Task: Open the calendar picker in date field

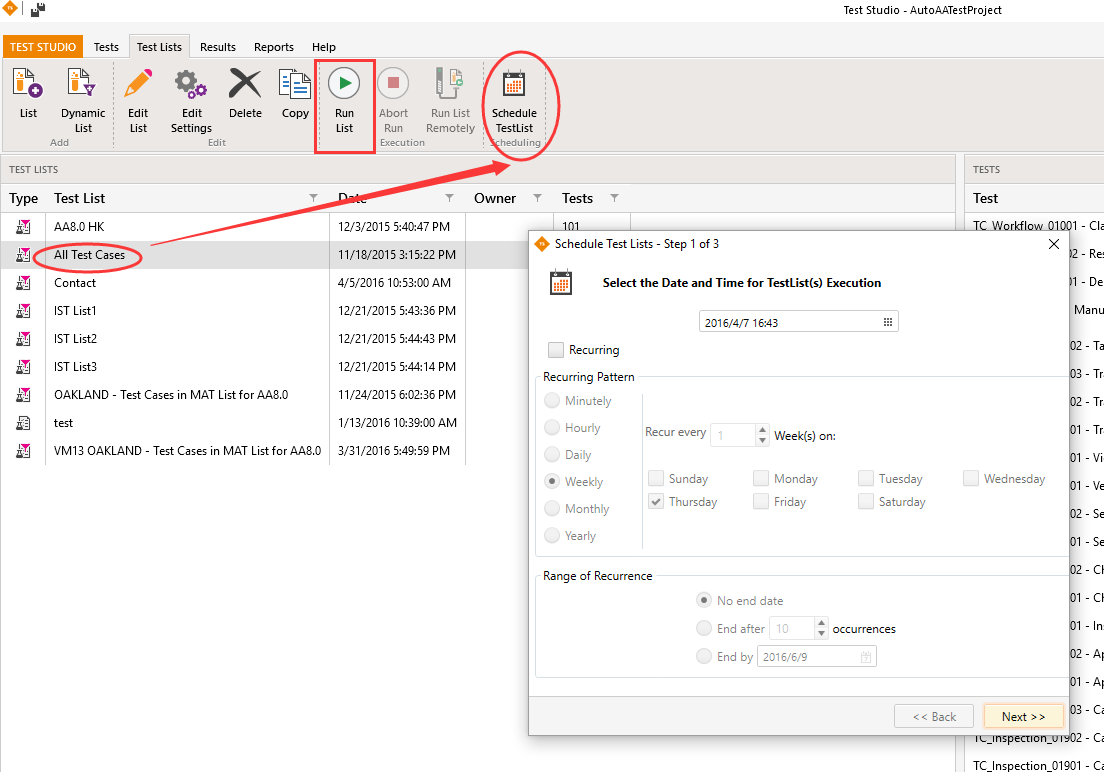Action: pyautogui.click(x=888, y=322)
